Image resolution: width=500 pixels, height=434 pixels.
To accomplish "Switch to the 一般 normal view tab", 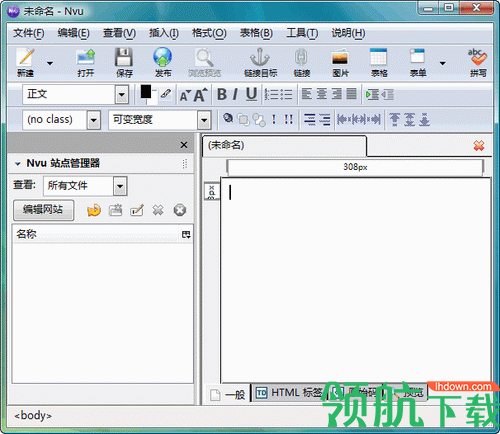I will (228, 394).
